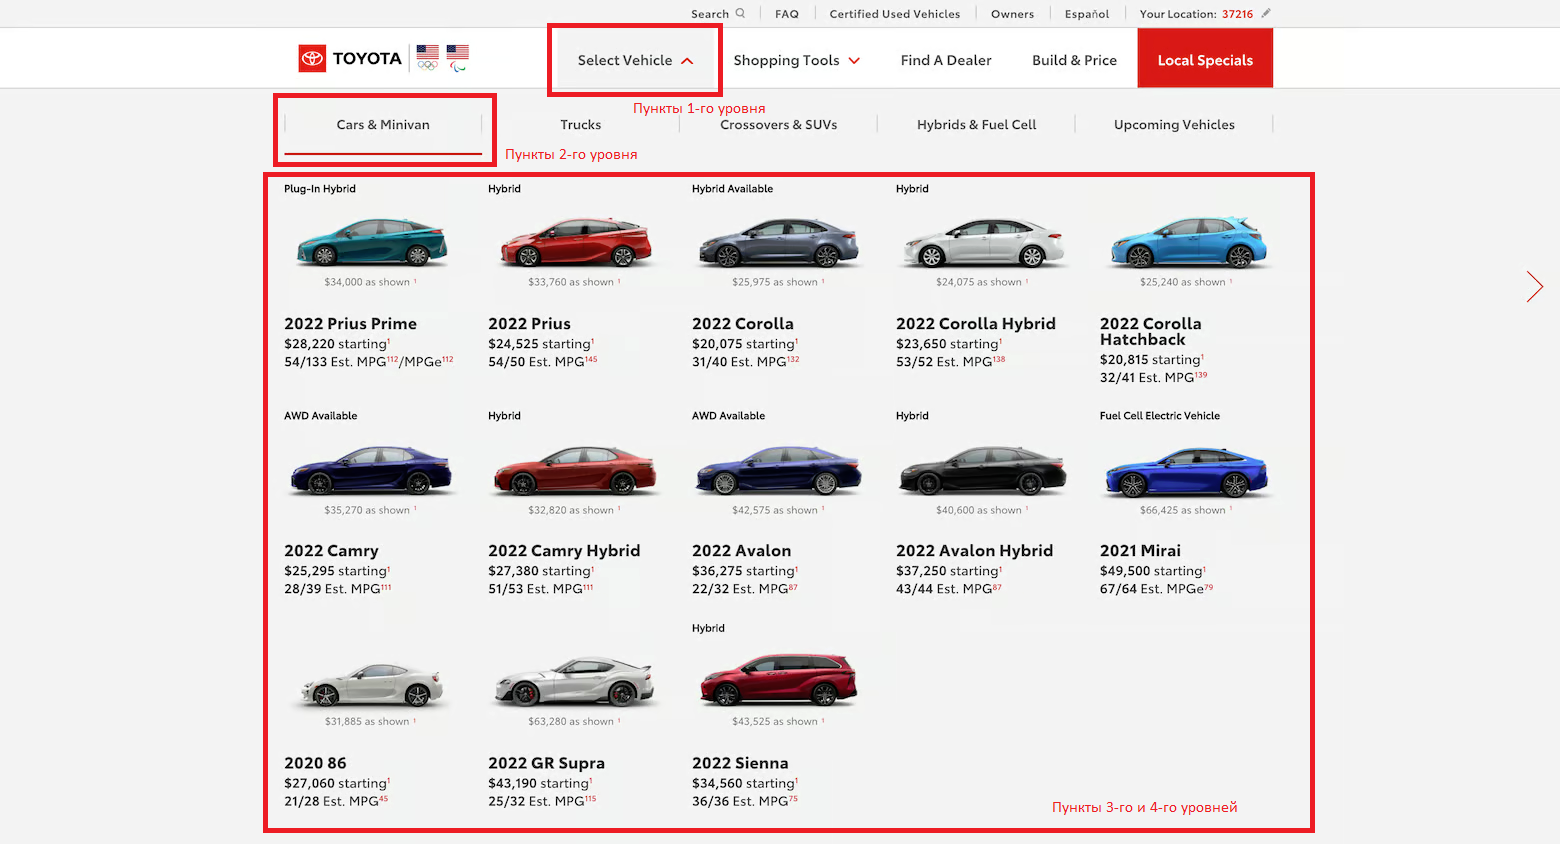The image size is (1560, 844).
Task: Click the Plug-In Hybrid label
Action: click(x=320, y=189)
